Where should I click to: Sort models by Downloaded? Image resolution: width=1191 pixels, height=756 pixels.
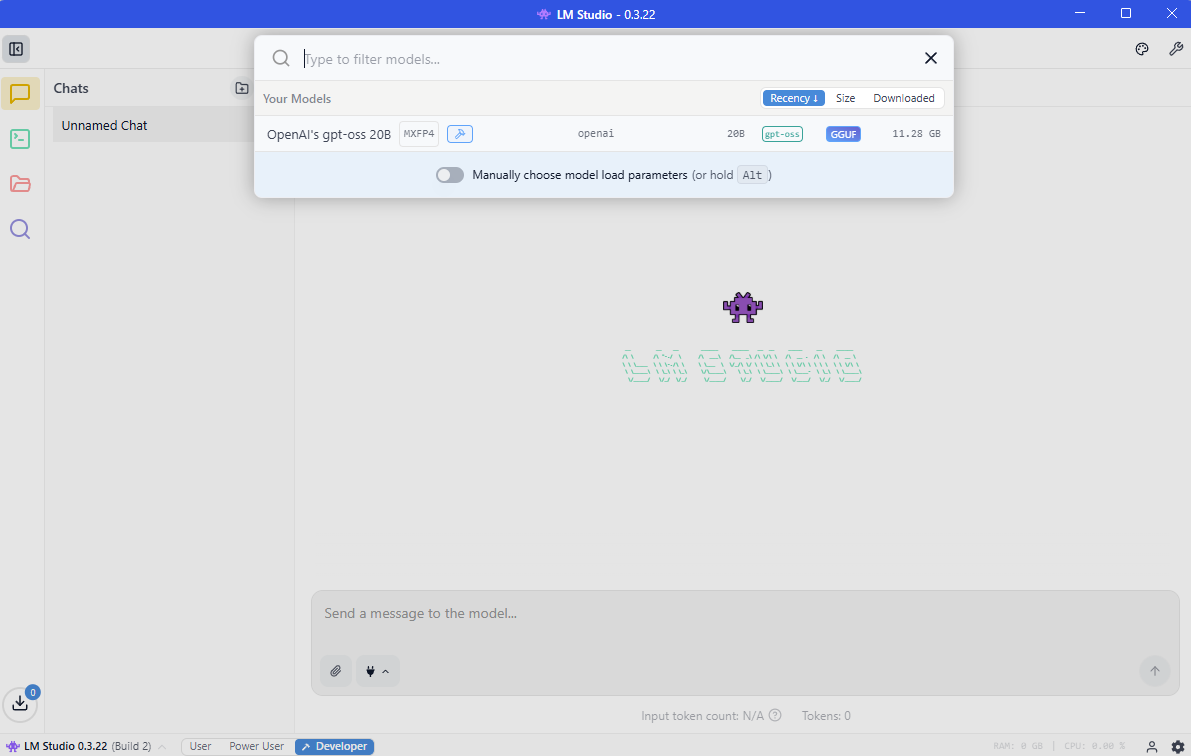[901, 98]
